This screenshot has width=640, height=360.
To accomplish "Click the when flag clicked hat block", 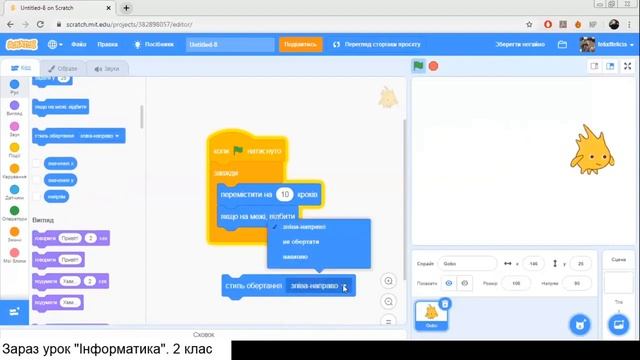I will [x=247, y=150].
